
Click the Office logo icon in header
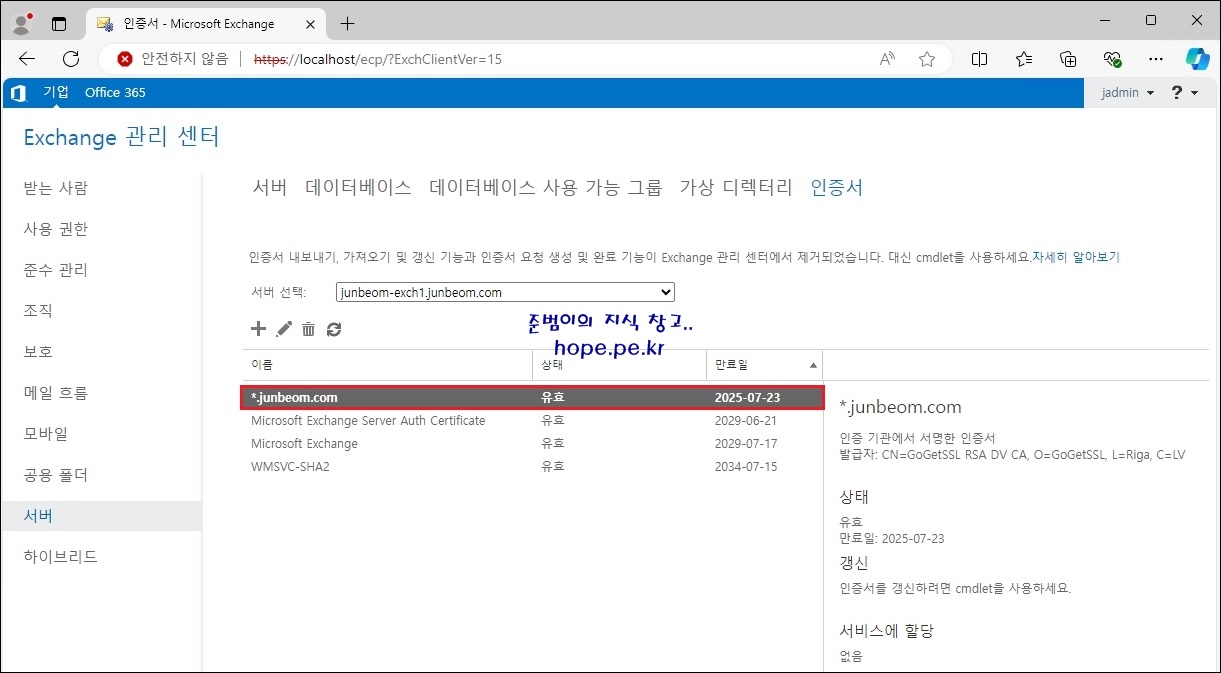(x=18, y=93)
